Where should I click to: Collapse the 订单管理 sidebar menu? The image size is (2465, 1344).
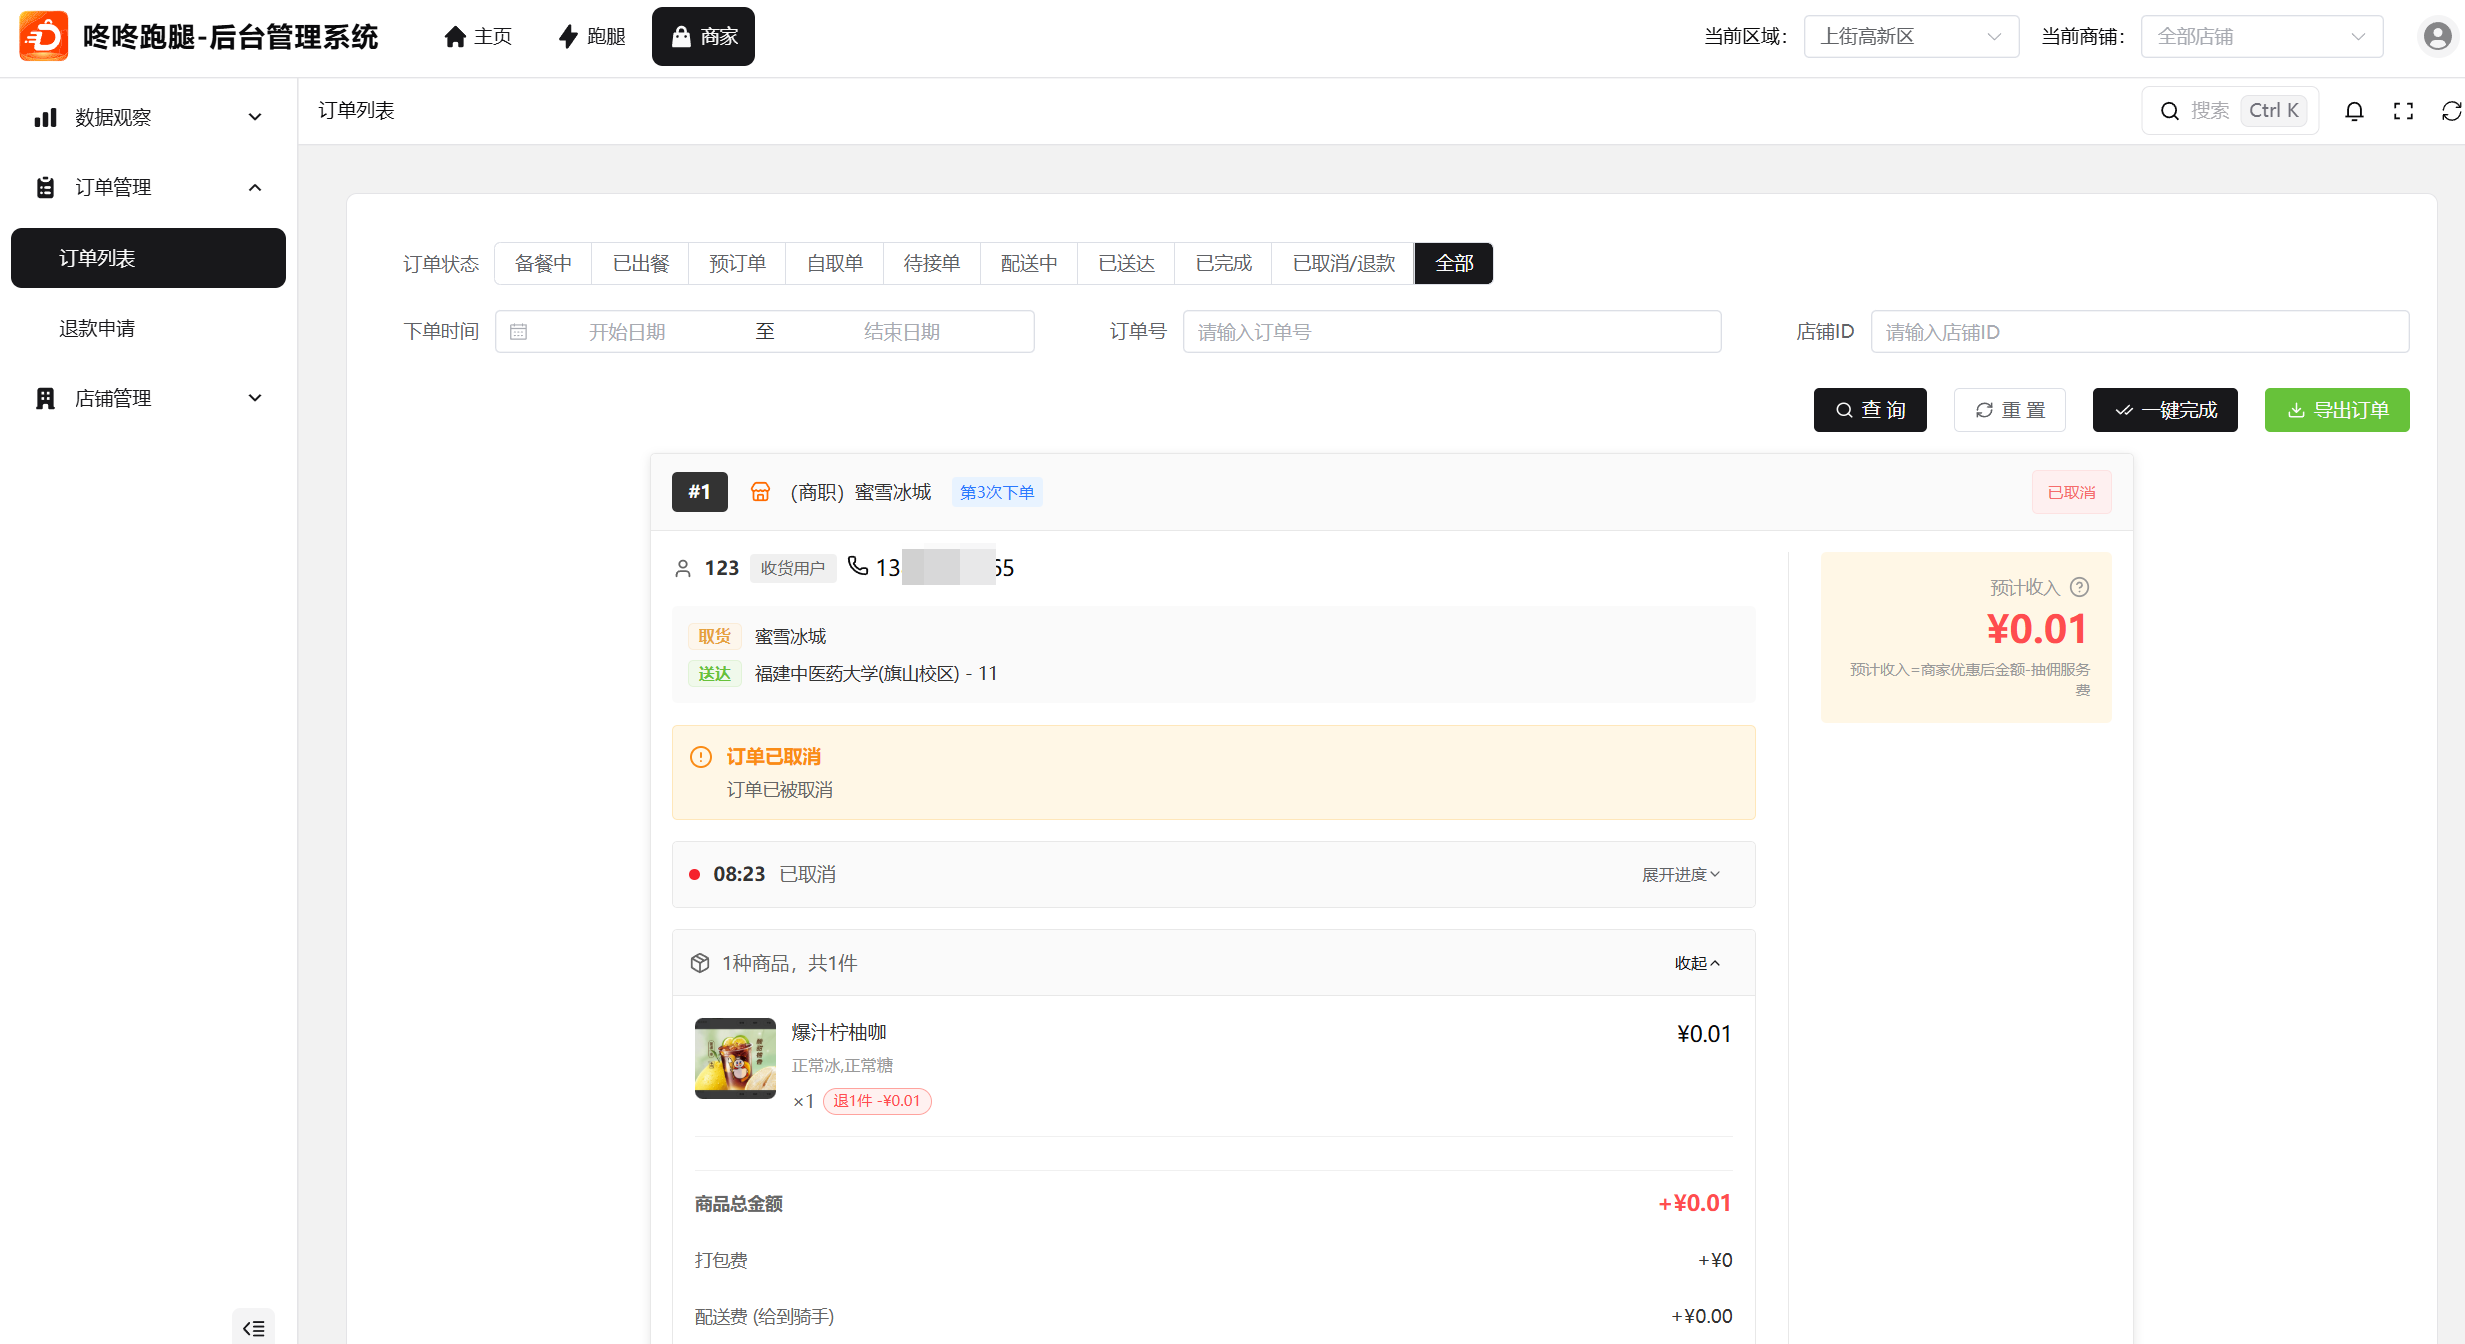coord(148,187)
